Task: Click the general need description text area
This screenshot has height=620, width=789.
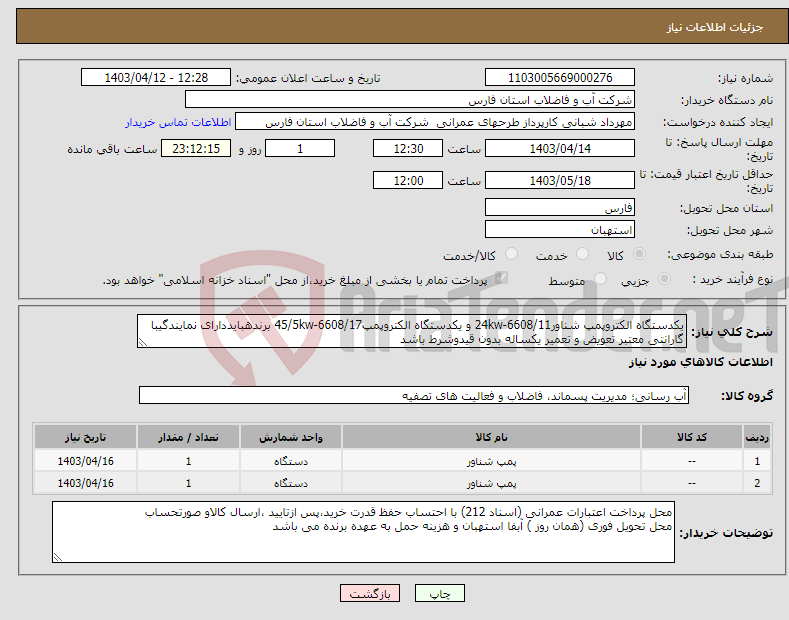Action: coord(412,331)
